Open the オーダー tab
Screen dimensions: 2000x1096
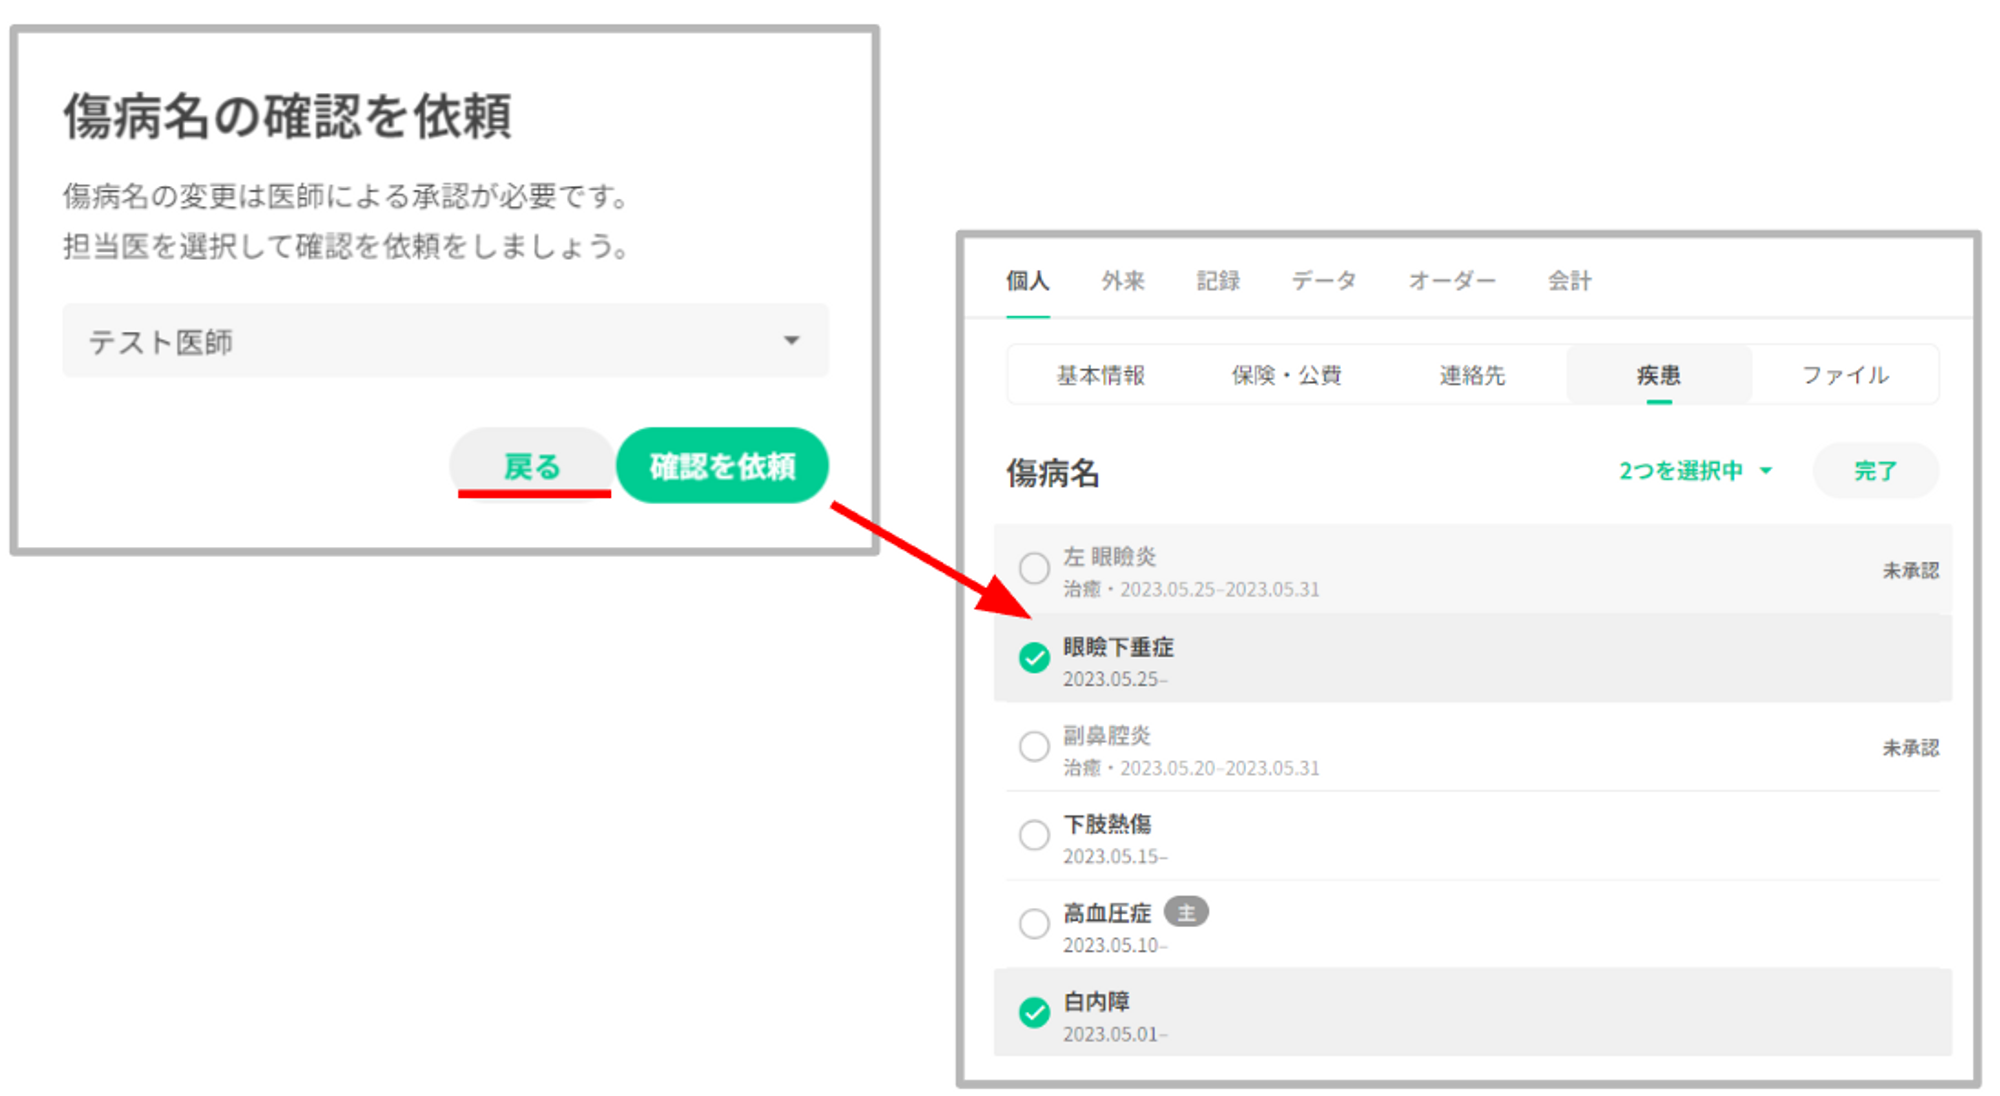[1451, 281]
